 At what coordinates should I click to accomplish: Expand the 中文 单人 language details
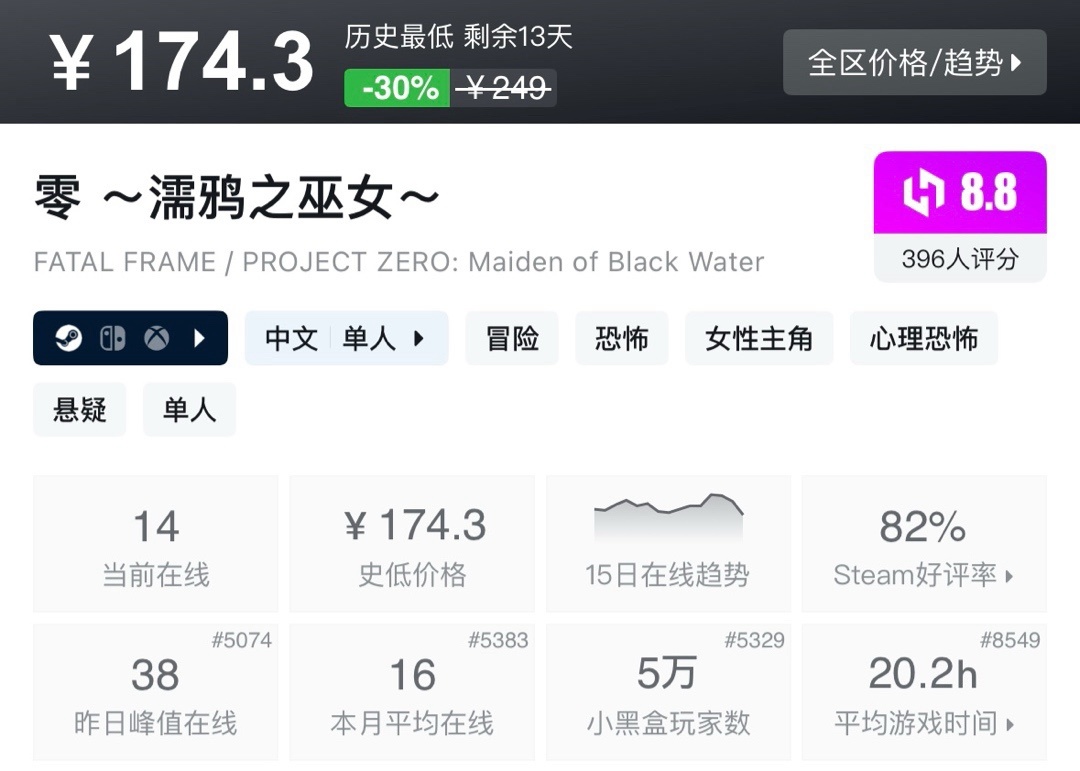346,339
